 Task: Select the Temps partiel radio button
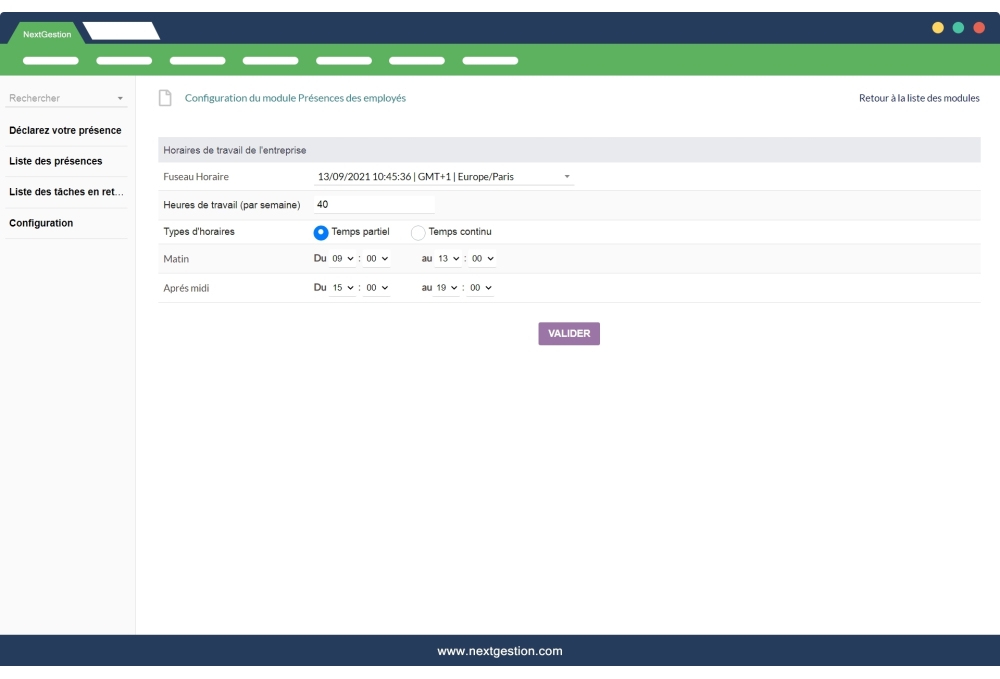tap(321, 232)
